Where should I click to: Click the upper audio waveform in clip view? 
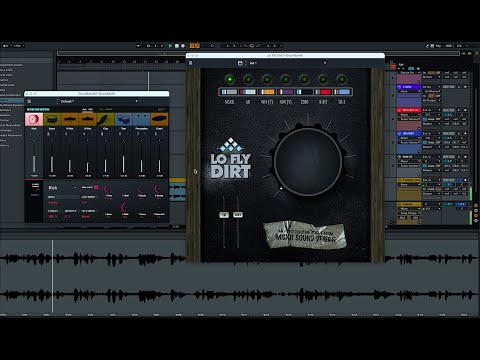[x=240, y=258]
